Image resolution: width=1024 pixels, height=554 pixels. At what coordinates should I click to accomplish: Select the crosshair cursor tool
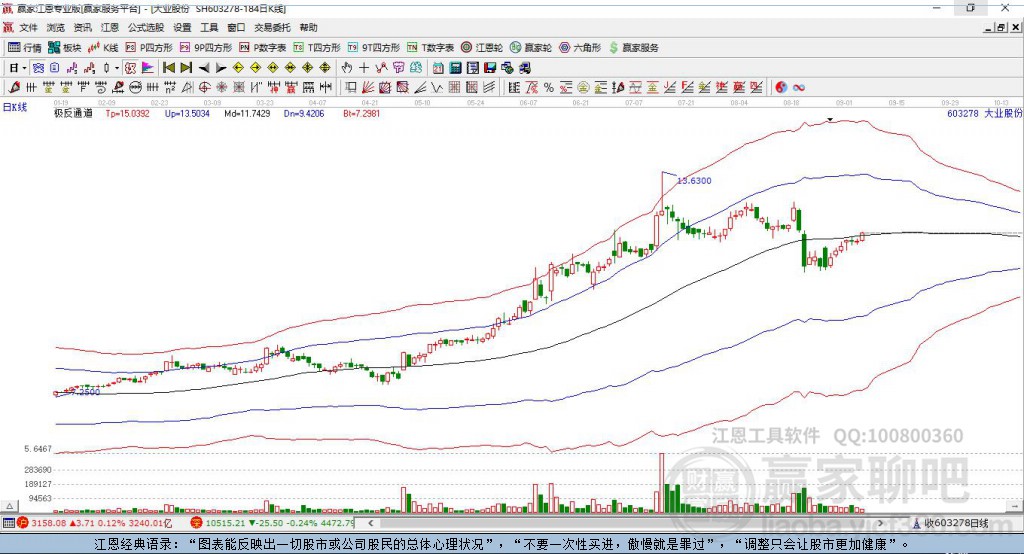click(x=364, y=68)
